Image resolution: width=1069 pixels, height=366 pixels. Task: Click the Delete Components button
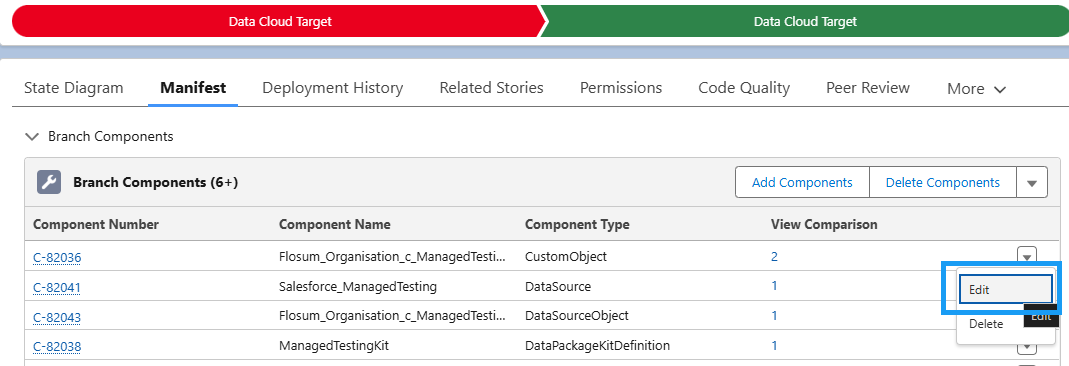pos(943,183)
